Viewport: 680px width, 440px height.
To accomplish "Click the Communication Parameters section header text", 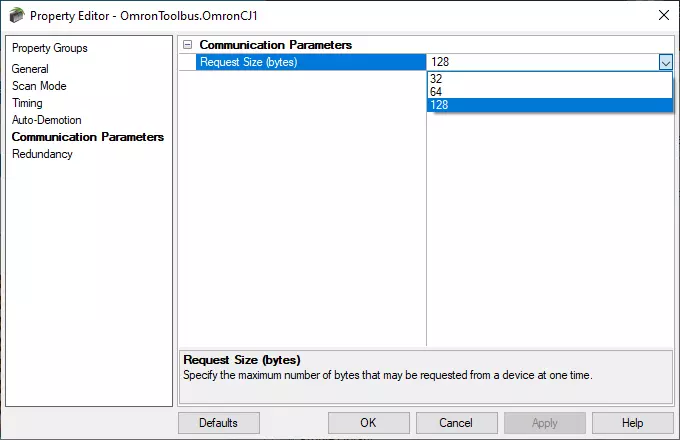I will [x=275, y=45].
